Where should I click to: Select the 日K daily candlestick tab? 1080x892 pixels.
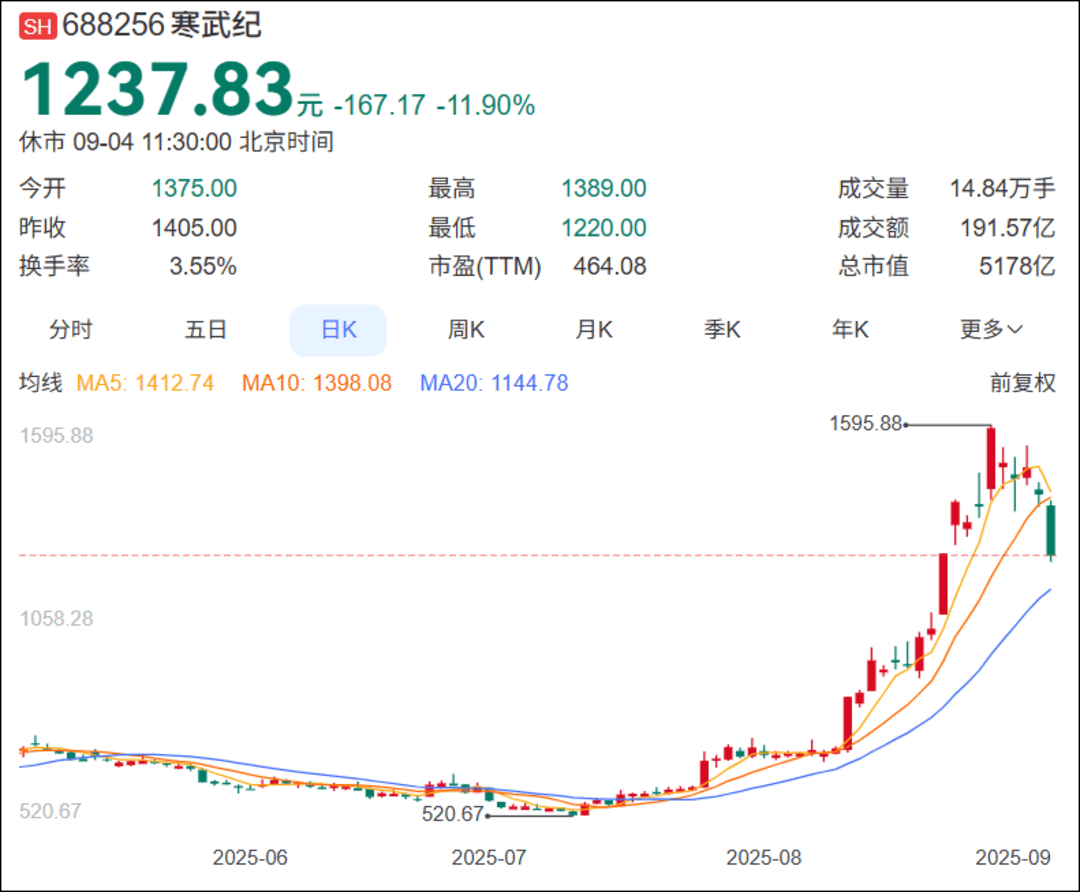click(x=338, y=329)
